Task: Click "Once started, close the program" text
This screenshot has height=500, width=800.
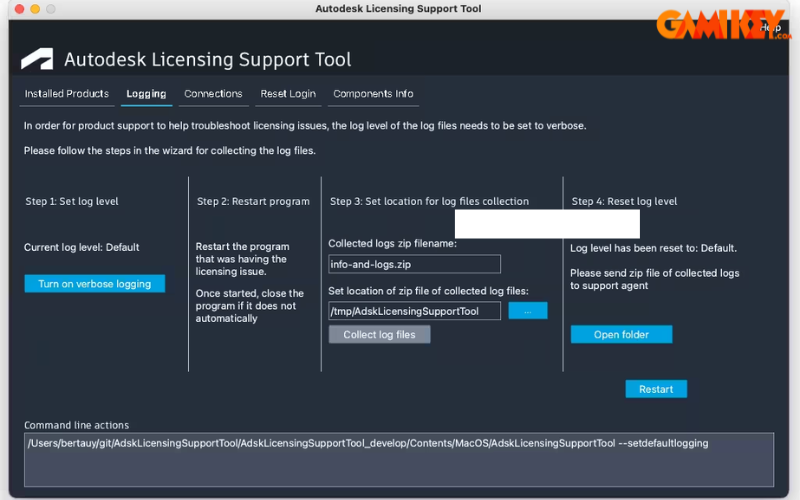Action: pos(249,306)
